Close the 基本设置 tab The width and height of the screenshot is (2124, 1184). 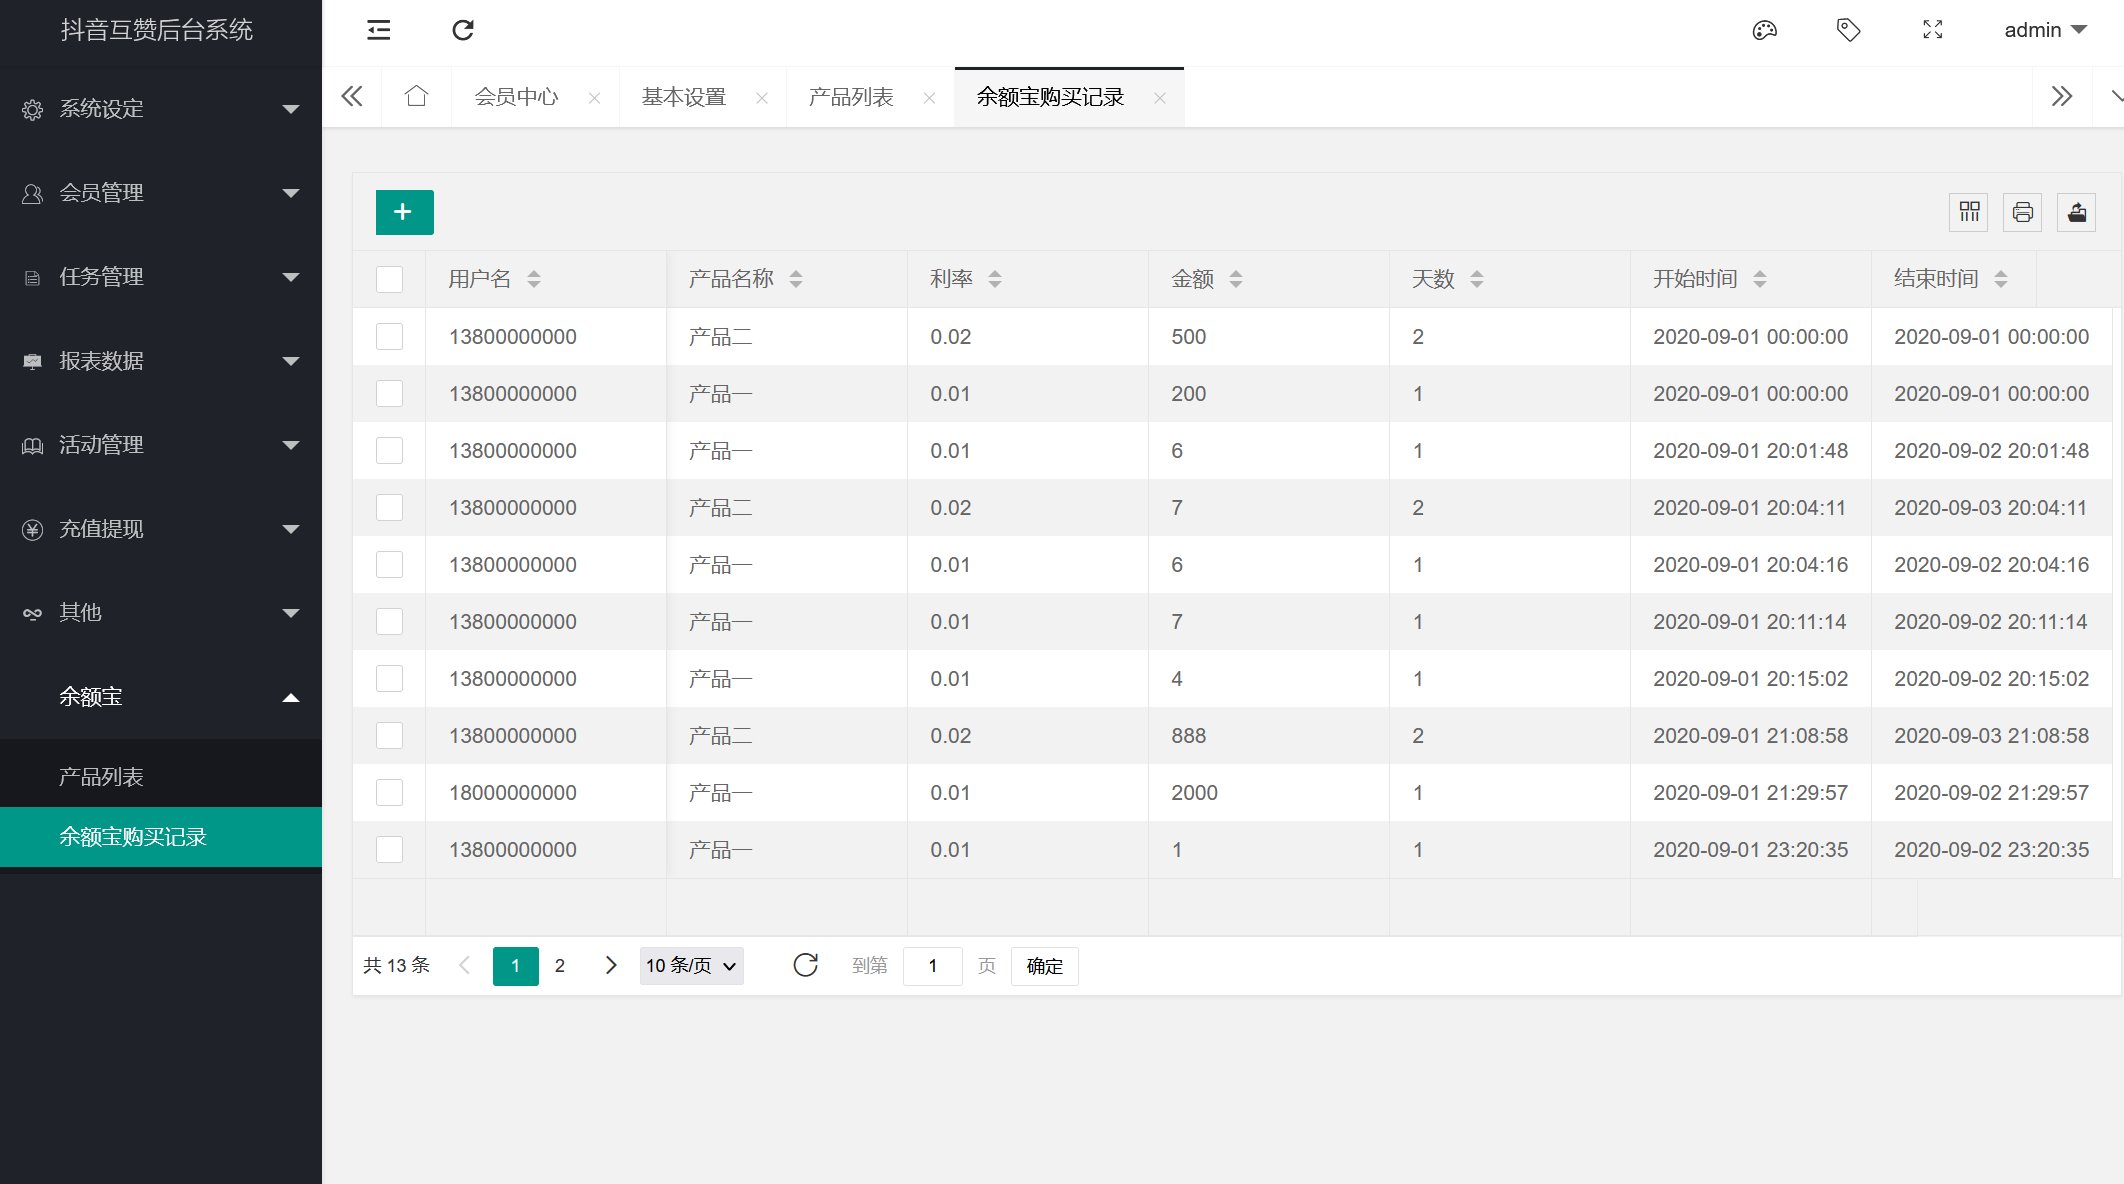click(x=762, y=98)
